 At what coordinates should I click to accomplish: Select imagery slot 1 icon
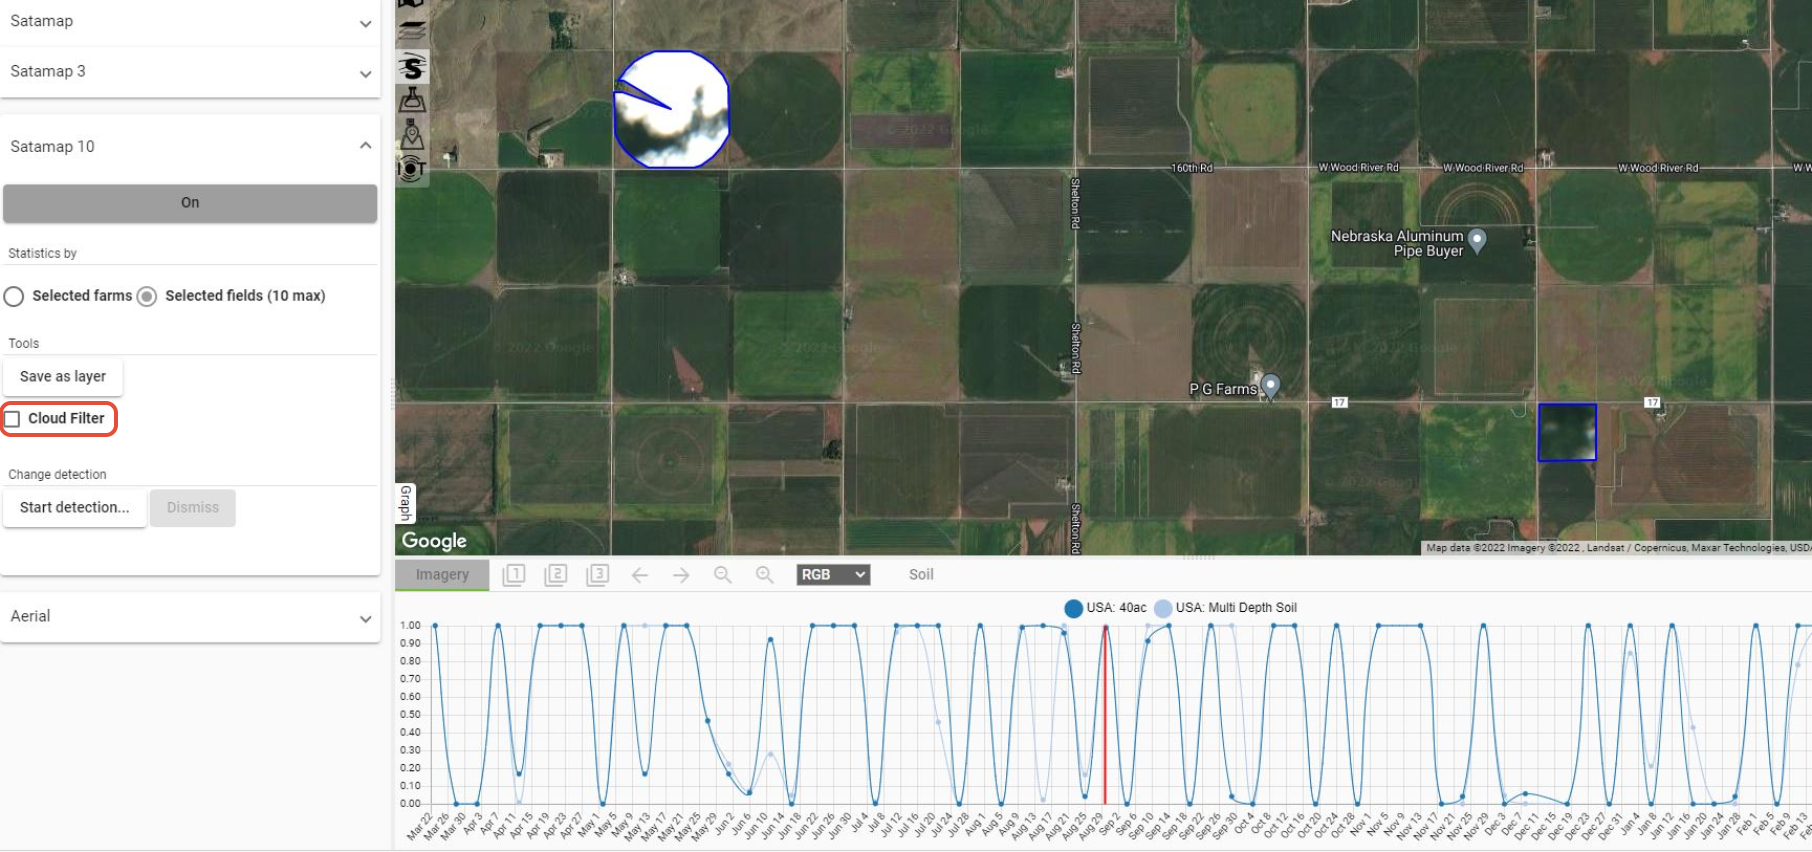point(514,575)
